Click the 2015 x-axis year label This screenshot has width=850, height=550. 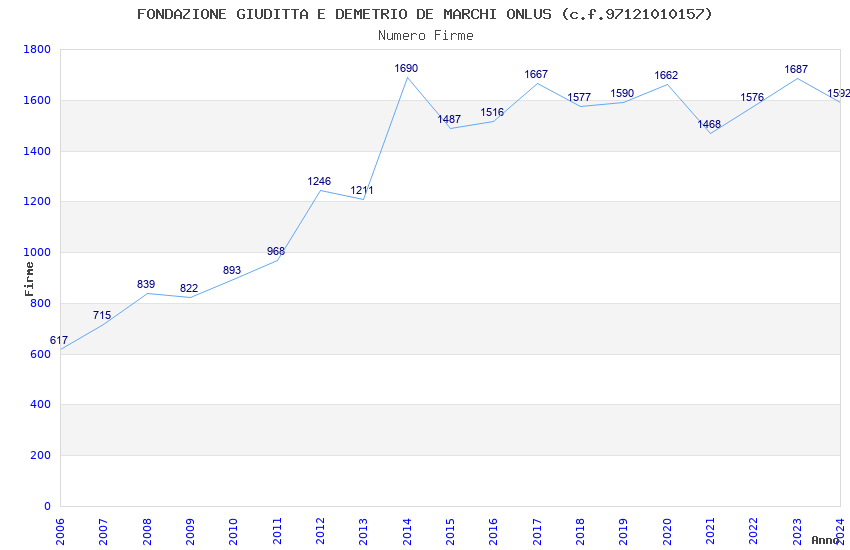click(450, 532)
